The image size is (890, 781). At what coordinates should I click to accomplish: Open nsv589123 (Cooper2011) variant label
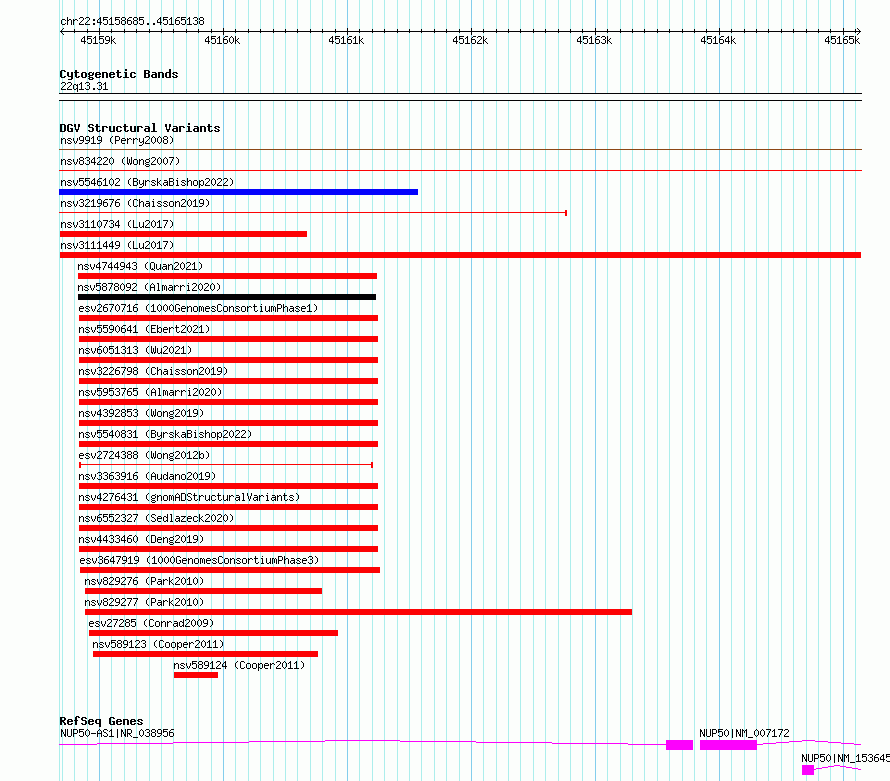coord(158,644)
